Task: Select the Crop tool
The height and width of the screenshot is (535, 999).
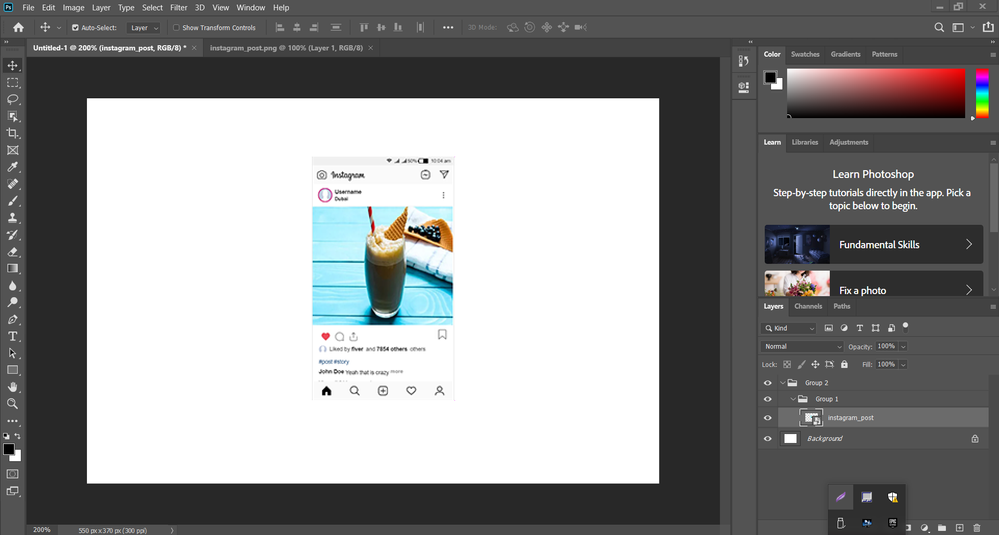Action: point(13,133)
